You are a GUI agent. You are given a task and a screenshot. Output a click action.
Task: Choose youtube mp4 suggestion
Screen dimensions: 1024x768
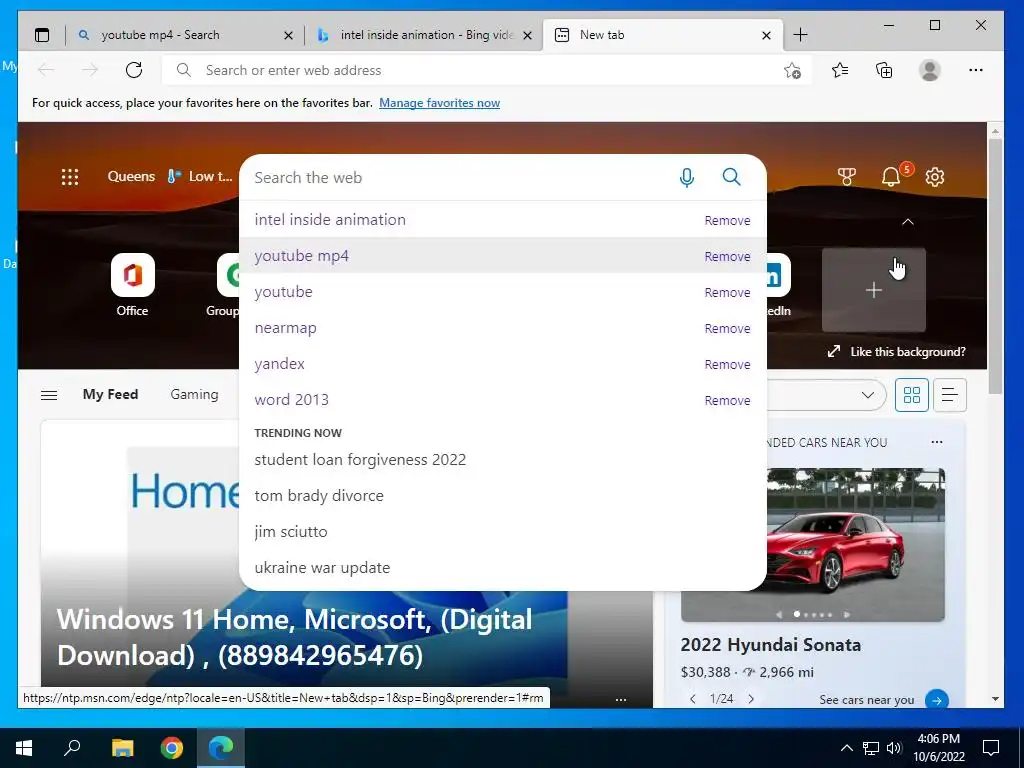click(301, 256)
